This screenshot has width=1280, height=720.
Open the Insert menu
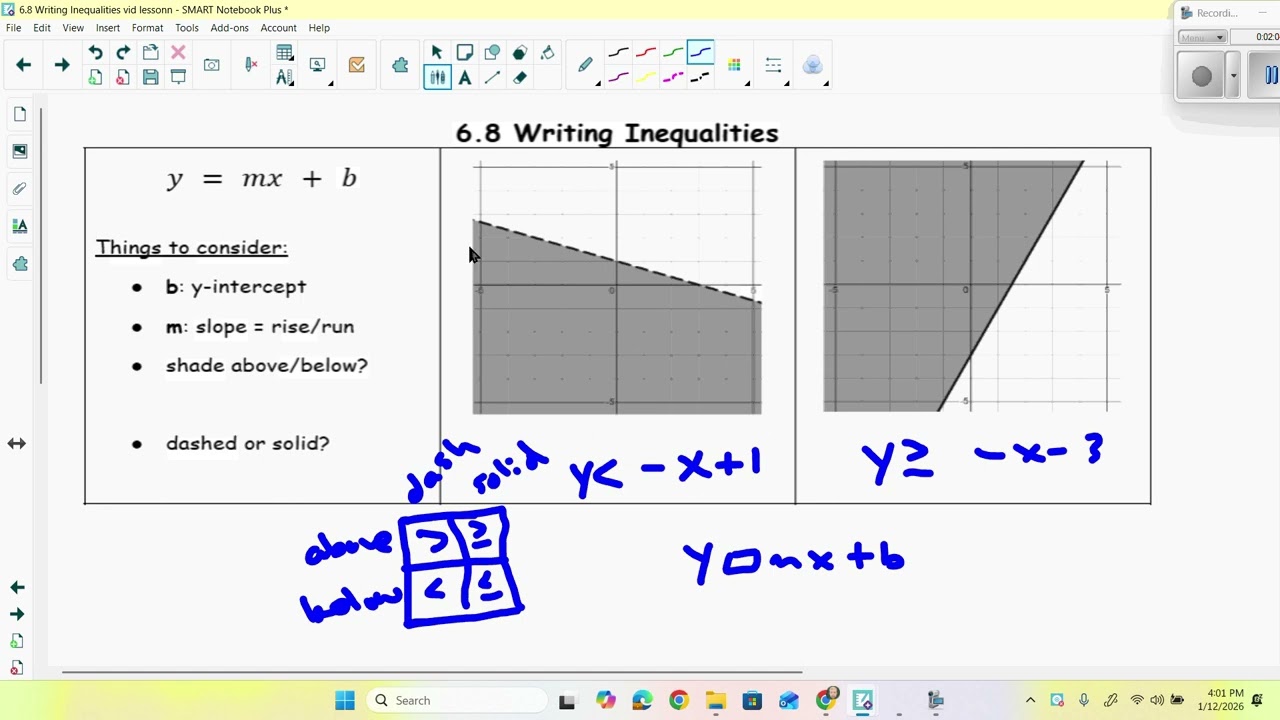tap(108, 28)
